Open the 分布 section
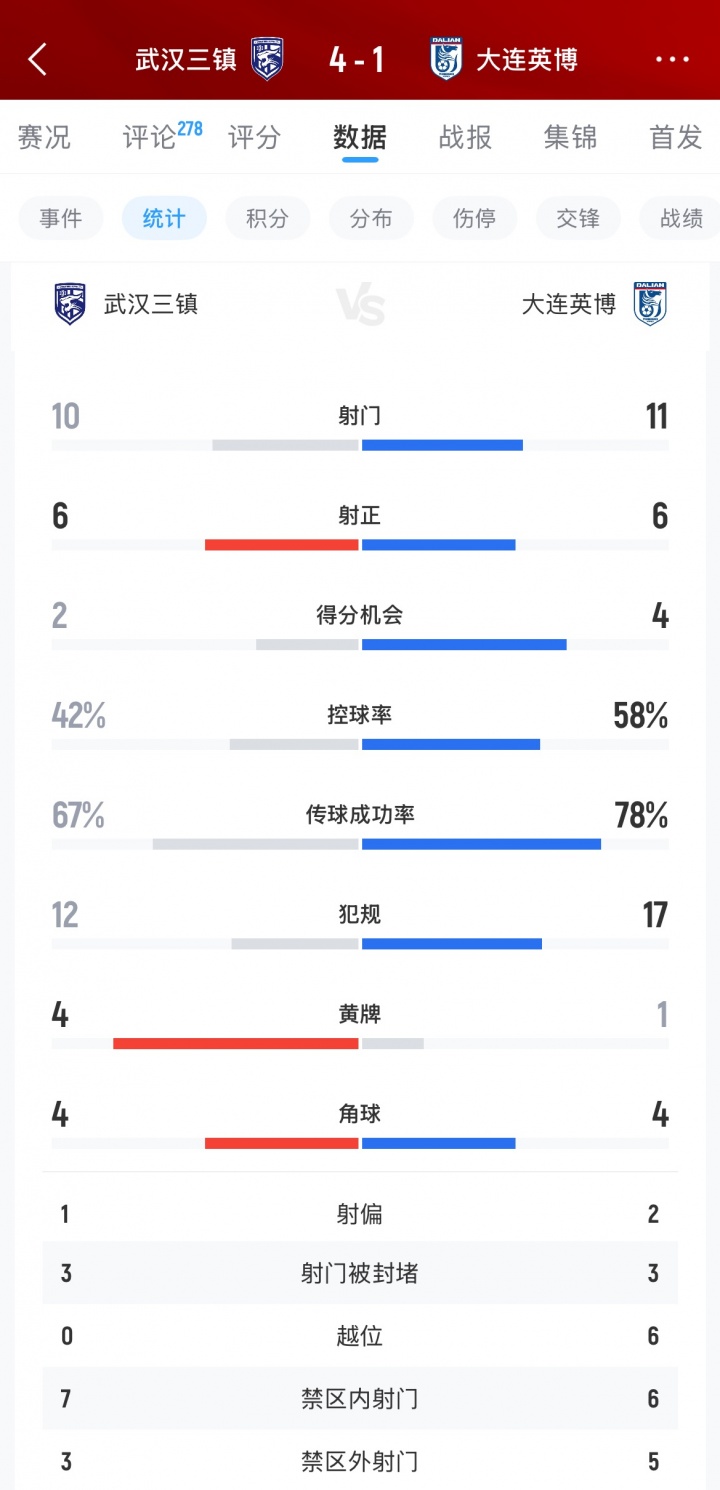 point(371,218)
